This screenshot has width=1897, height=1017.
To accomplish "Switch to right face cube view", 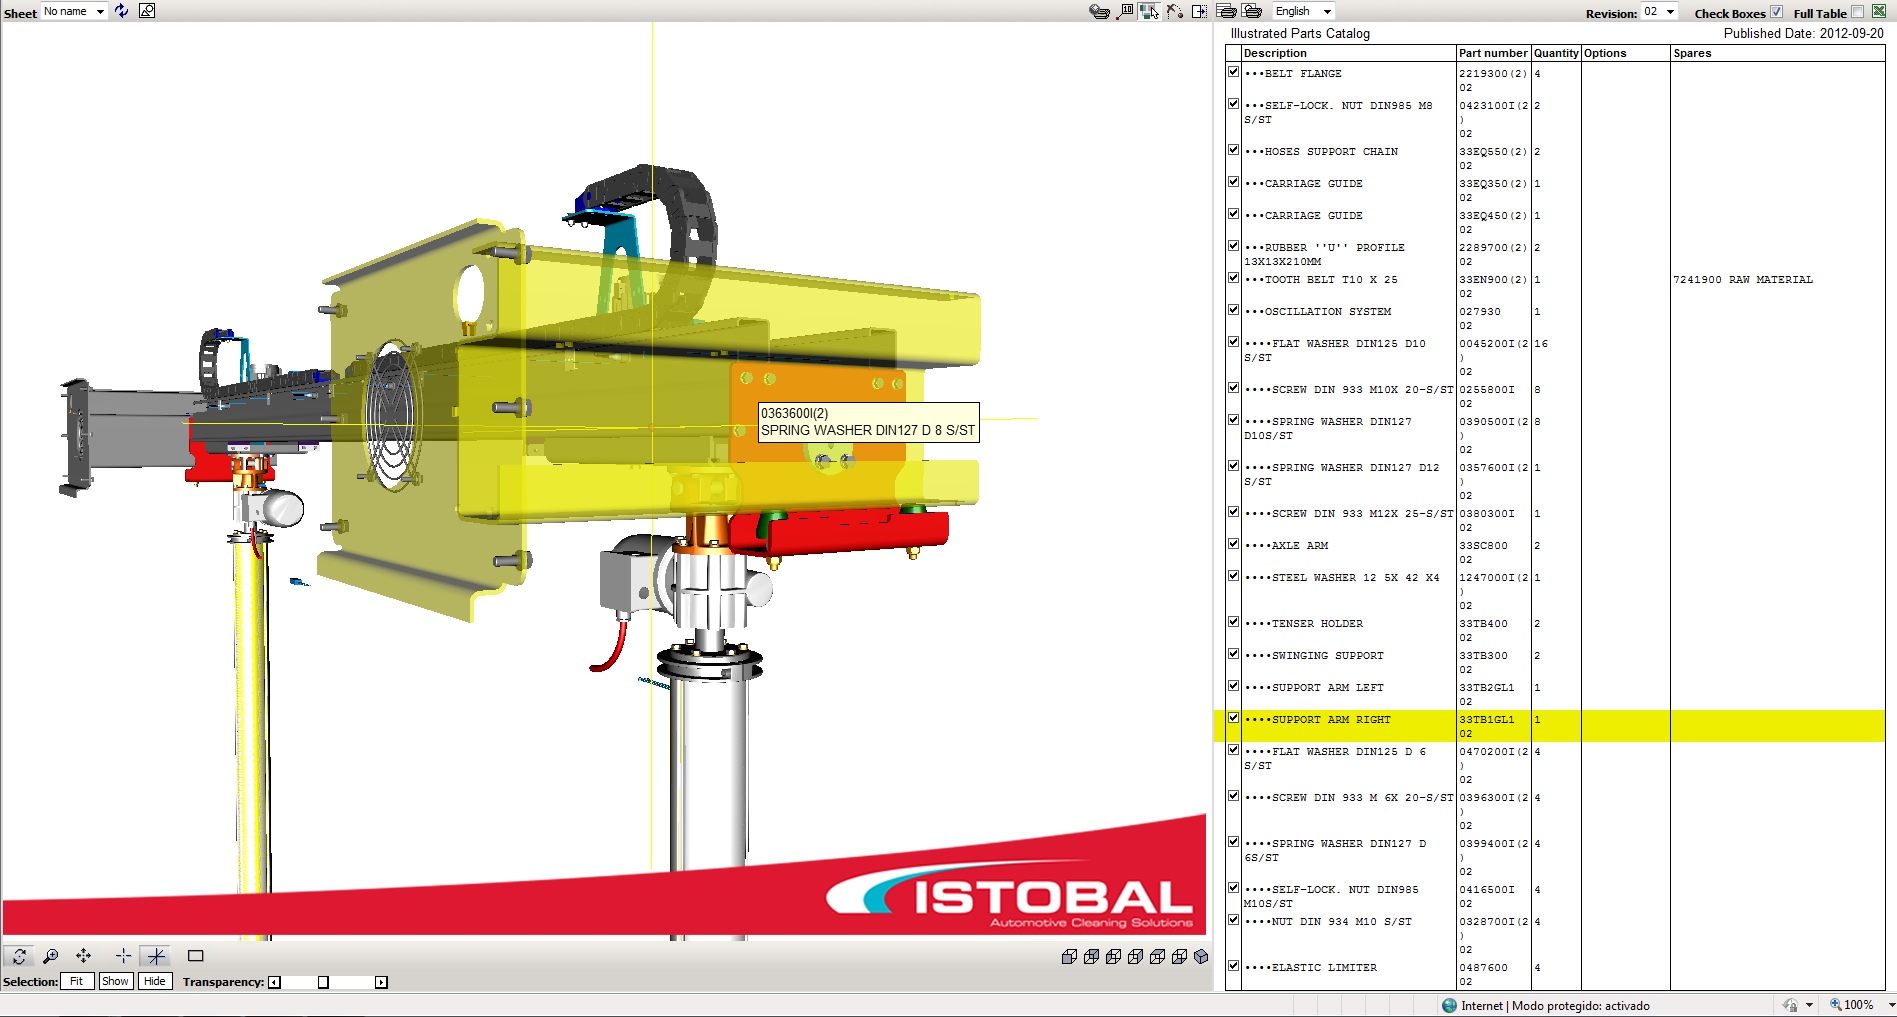I will pyautogui.click(x=1135, y=957).
